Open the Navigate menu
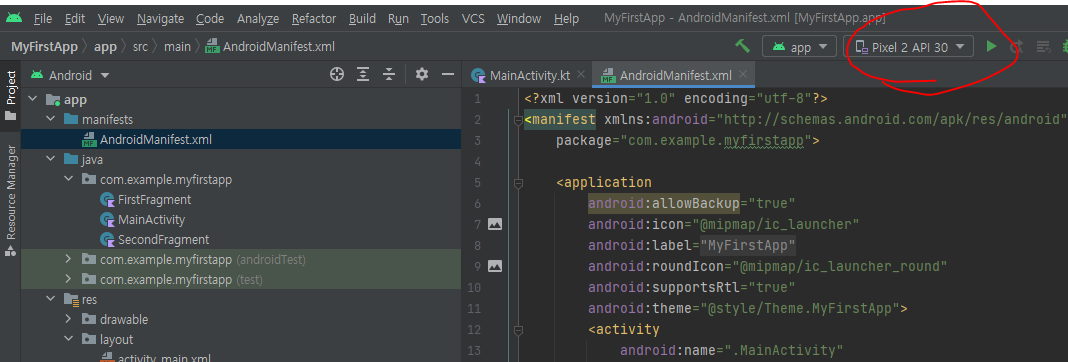Viewport: 1068px width, 362px height. [160, 18]
